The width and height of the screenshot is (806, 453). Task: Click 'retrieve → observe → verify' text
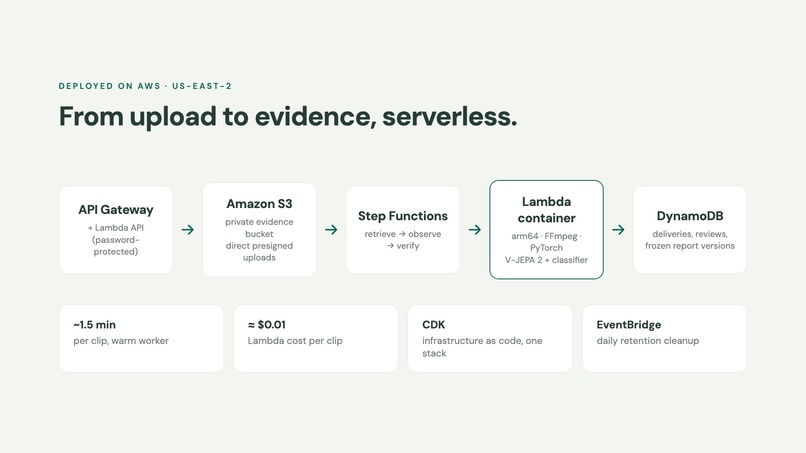pyautogui.click(x=402, y=240)
